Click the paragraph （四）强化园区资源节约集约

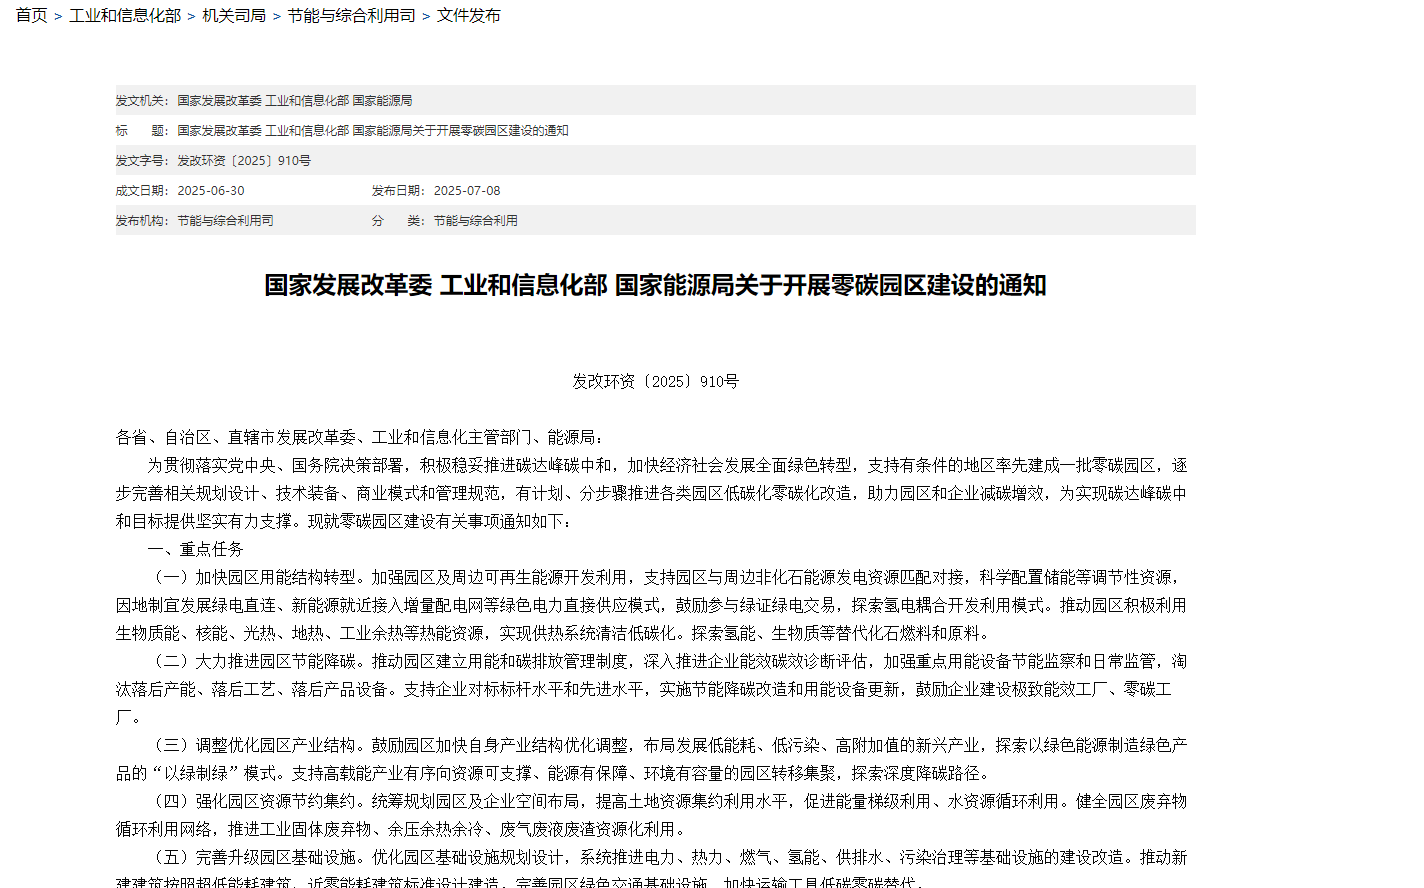tap(652, 815)
